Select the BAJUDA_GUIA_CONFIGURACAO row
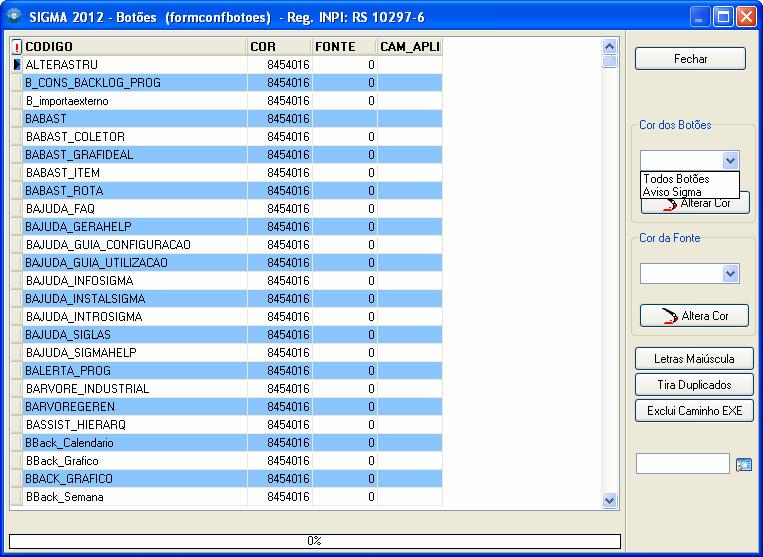The height and width of the screenshot is (557, 763). (232, 245)
